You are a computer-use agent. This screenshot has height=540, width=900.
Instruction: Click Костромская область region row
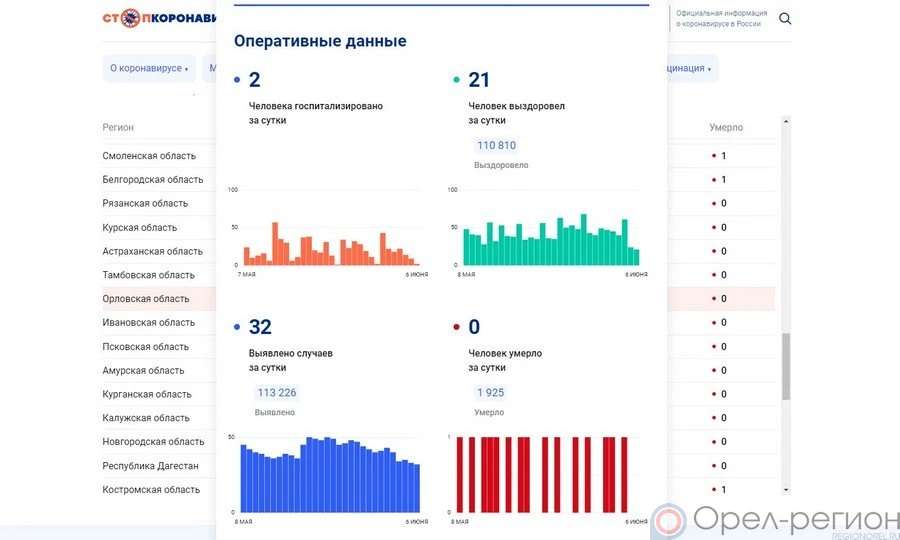(x=151, y=490)
